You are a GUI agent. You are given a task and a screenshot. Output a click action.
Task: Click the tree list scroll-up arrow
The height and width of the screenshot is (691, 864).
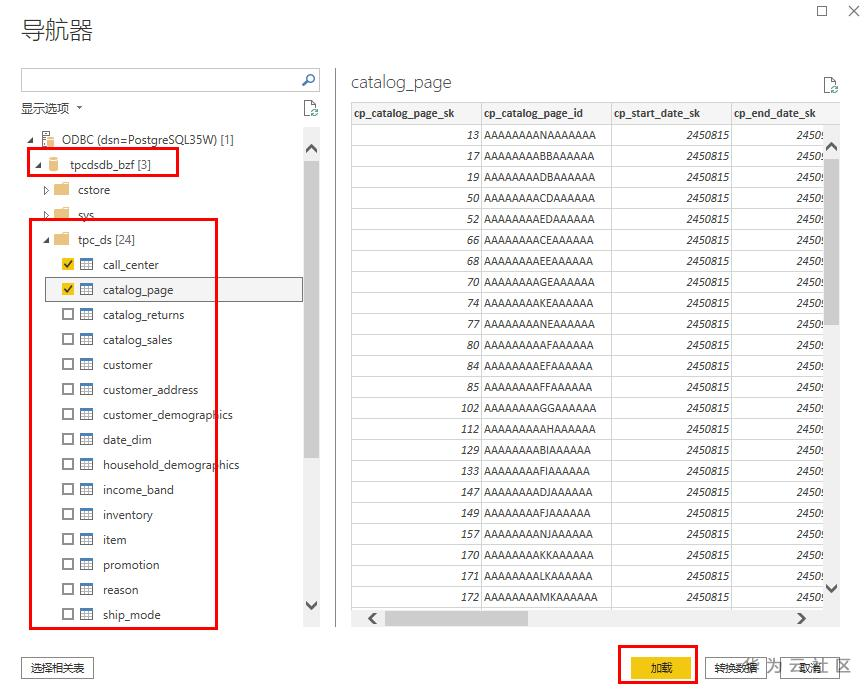(311, 148)
